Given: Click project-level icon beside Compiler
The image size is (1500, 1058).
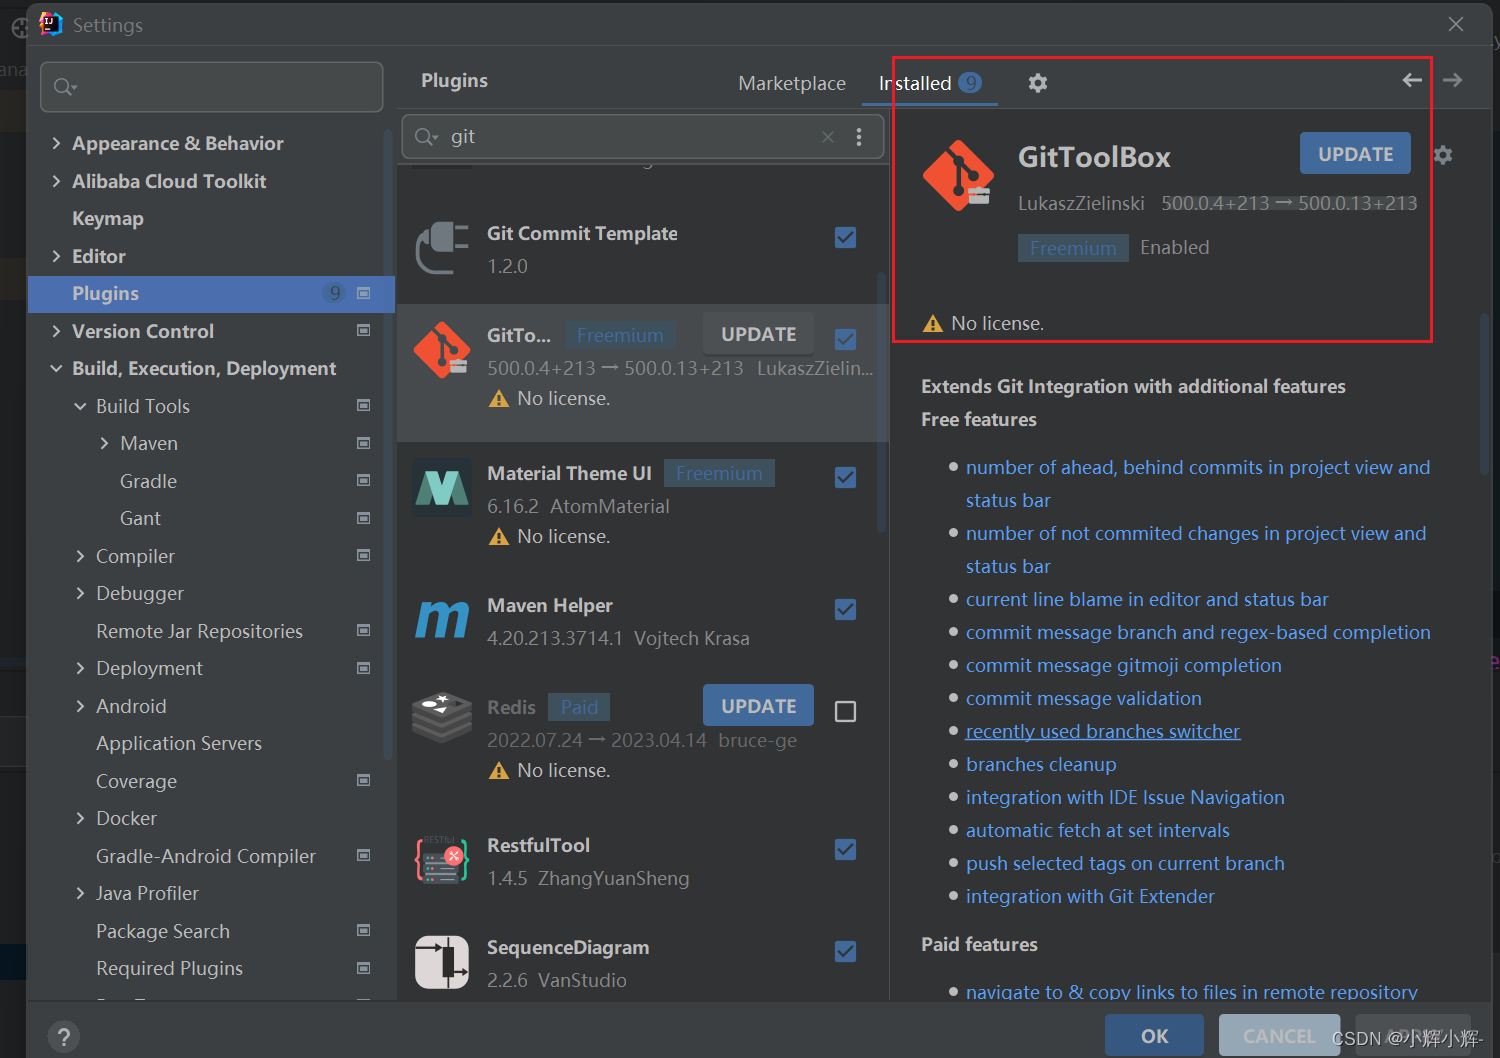Looking at the screenshot, I should point(364,555).
